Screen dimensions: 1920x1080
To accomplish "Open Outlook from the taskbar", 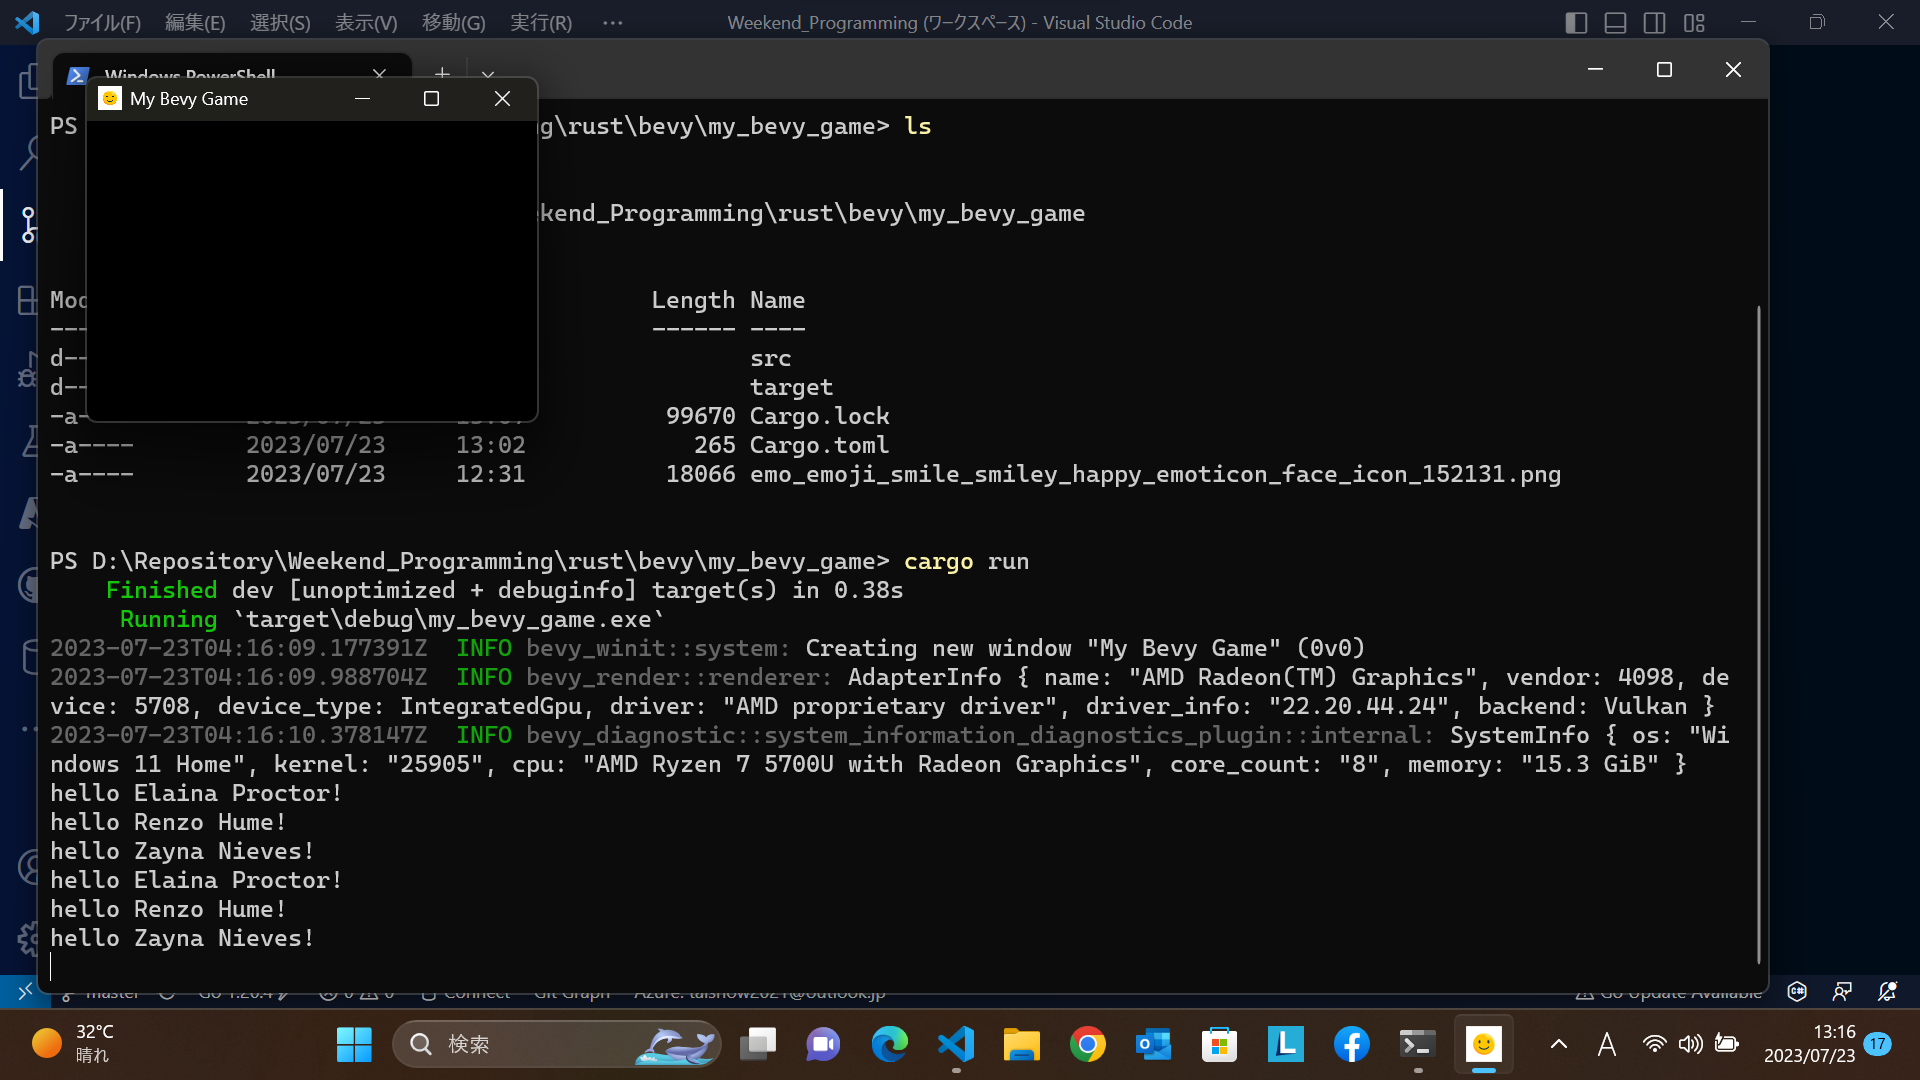I will pos(1153,1044).
